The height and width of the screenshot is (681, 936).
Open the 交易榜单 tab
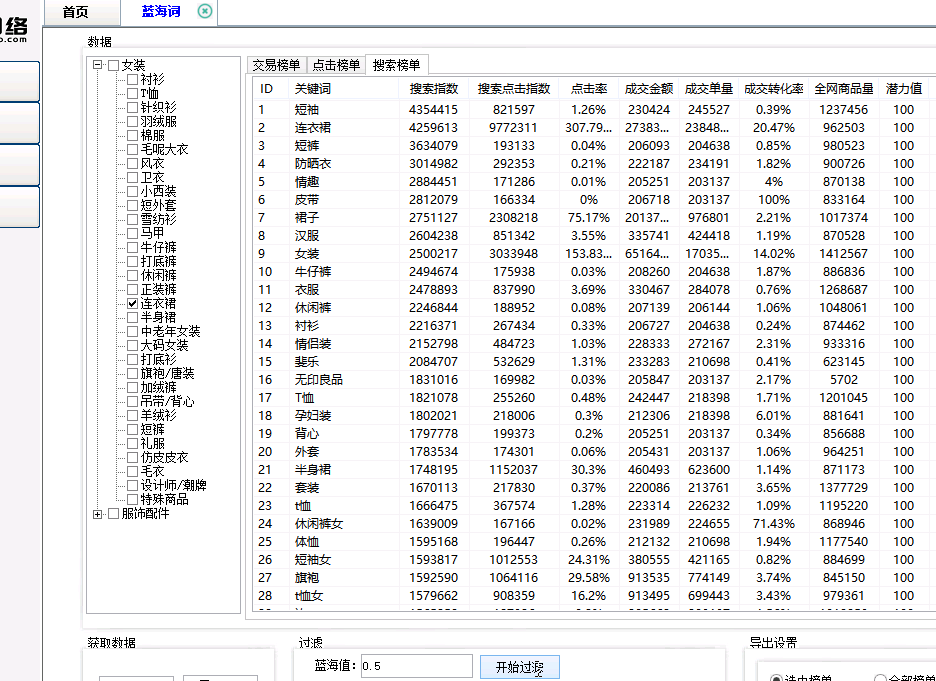click(x=276, y=65)
